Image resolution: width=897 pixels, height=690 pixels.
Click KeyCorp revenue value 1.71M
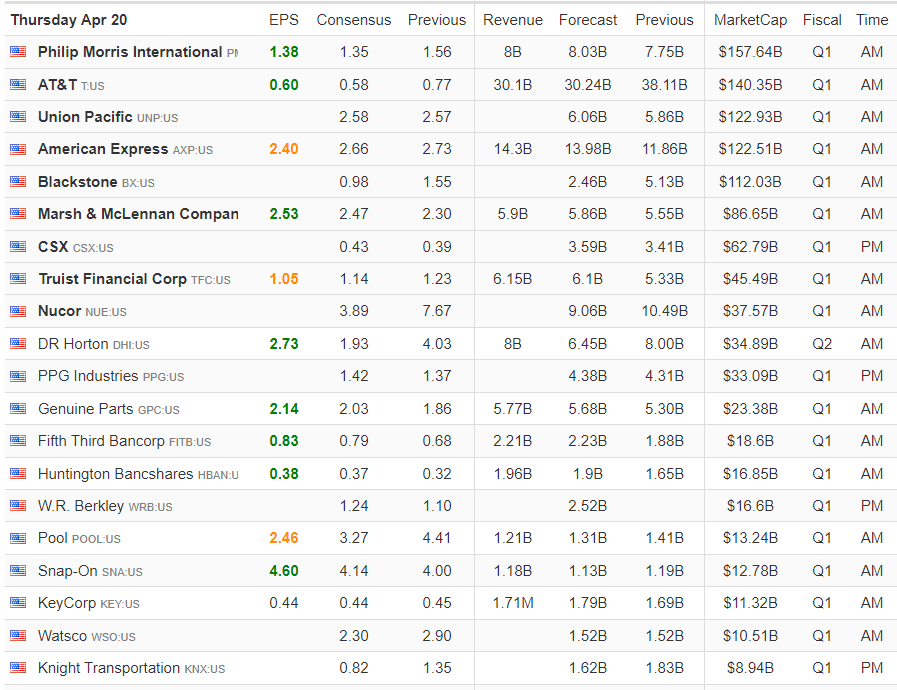pyautogui.click(x=513, y=603)
